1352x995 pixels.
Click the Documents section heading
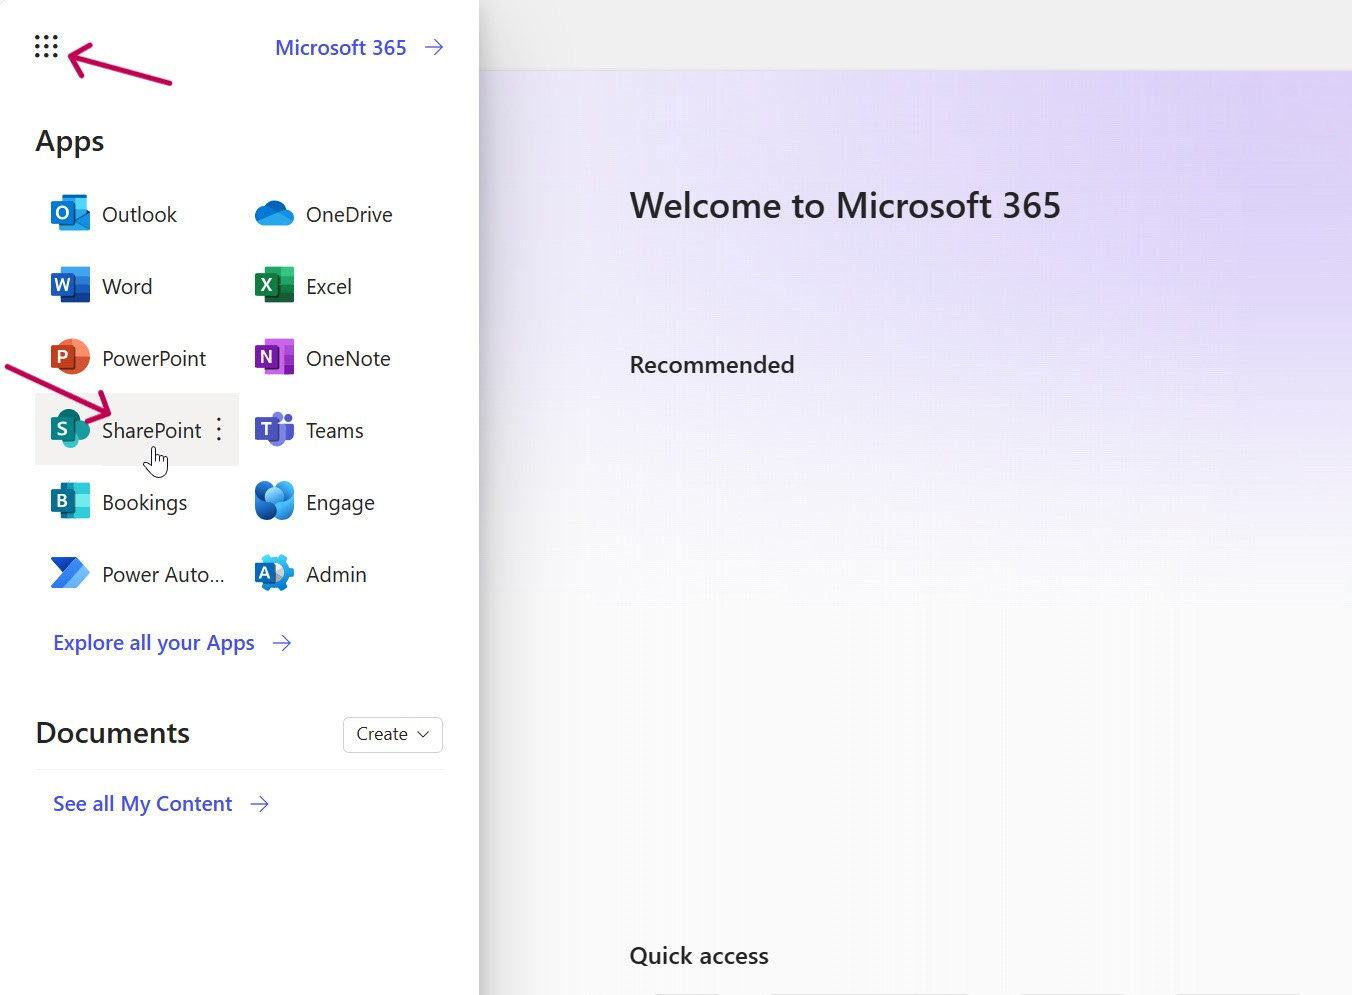(113, 733)
